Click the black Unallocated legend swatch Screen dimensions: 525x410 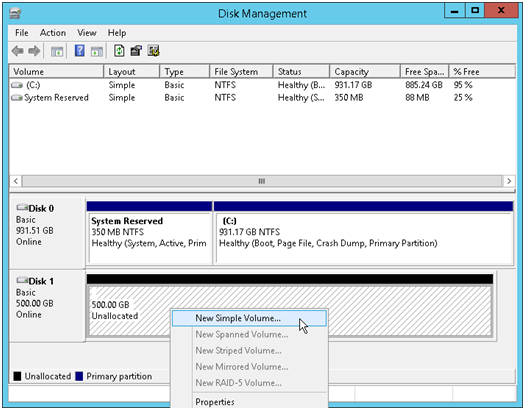tap(17, 376)
